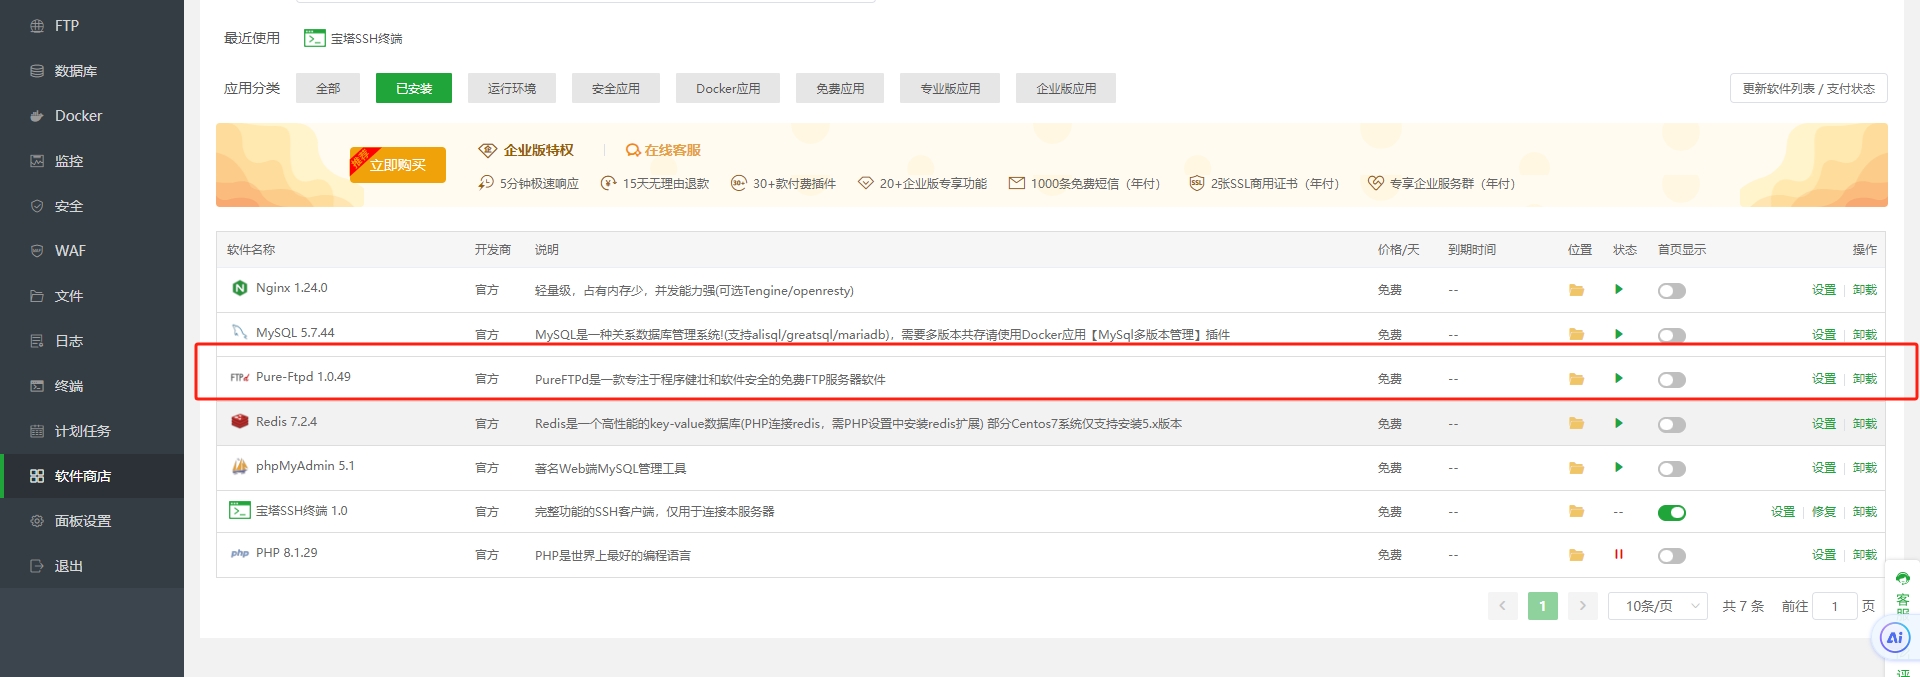1920x677 pixels.
Task: Click 立即购买 button on banner
Action: tap(398, 165)
